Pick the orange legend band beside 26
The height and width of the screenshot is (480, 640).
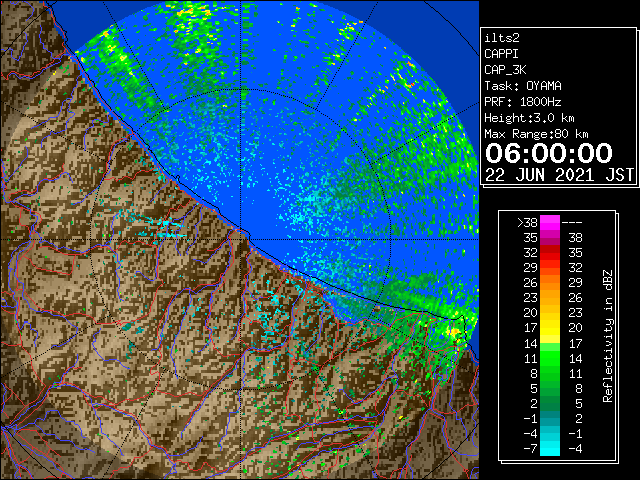(x=550, y=283)
